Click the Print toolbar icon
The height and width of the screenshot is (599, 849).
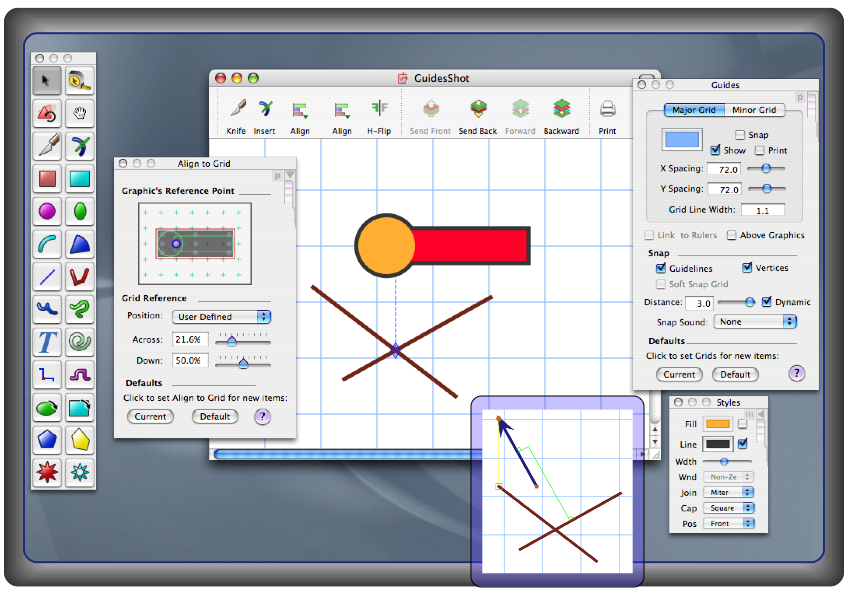point(608,116)
